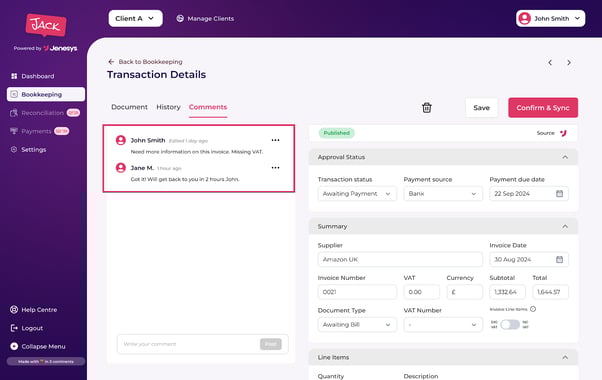602x380 pixels.
Task: Toggle the Exc/Inc VAT switch
Action: 510,325
